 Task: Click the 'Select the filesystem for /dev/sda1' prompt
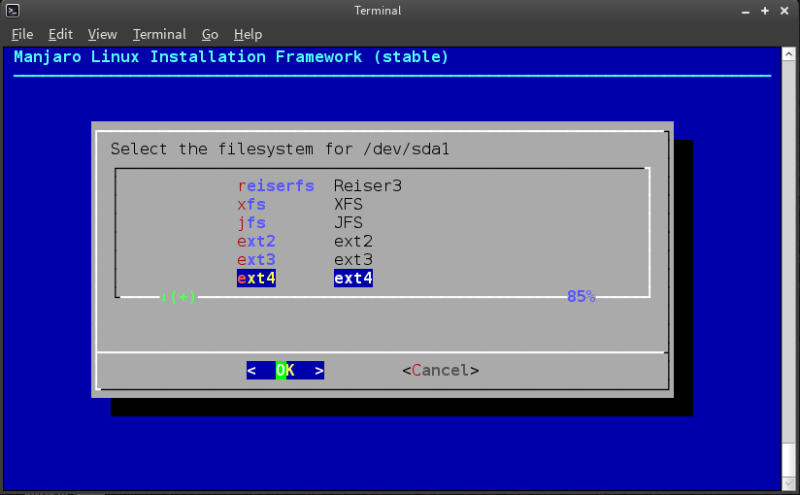pyautogui.click(x=280, y=149)
